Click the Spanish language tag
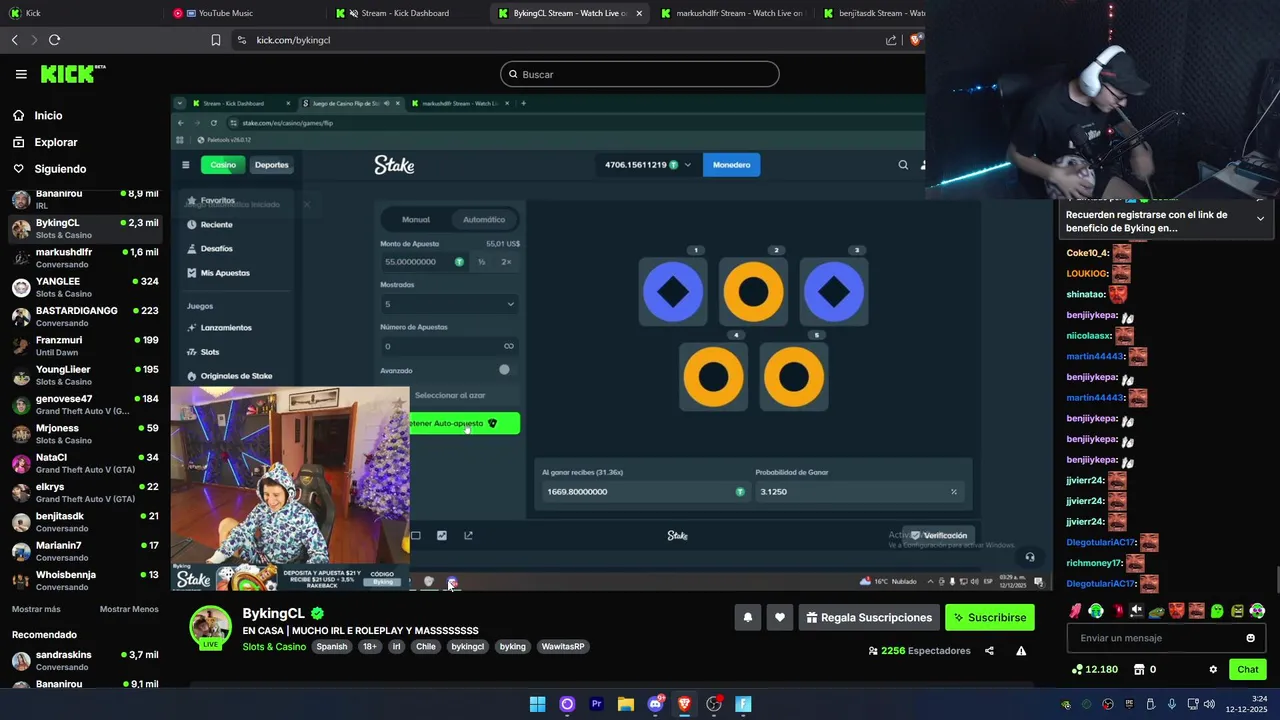 pos(332,647)
